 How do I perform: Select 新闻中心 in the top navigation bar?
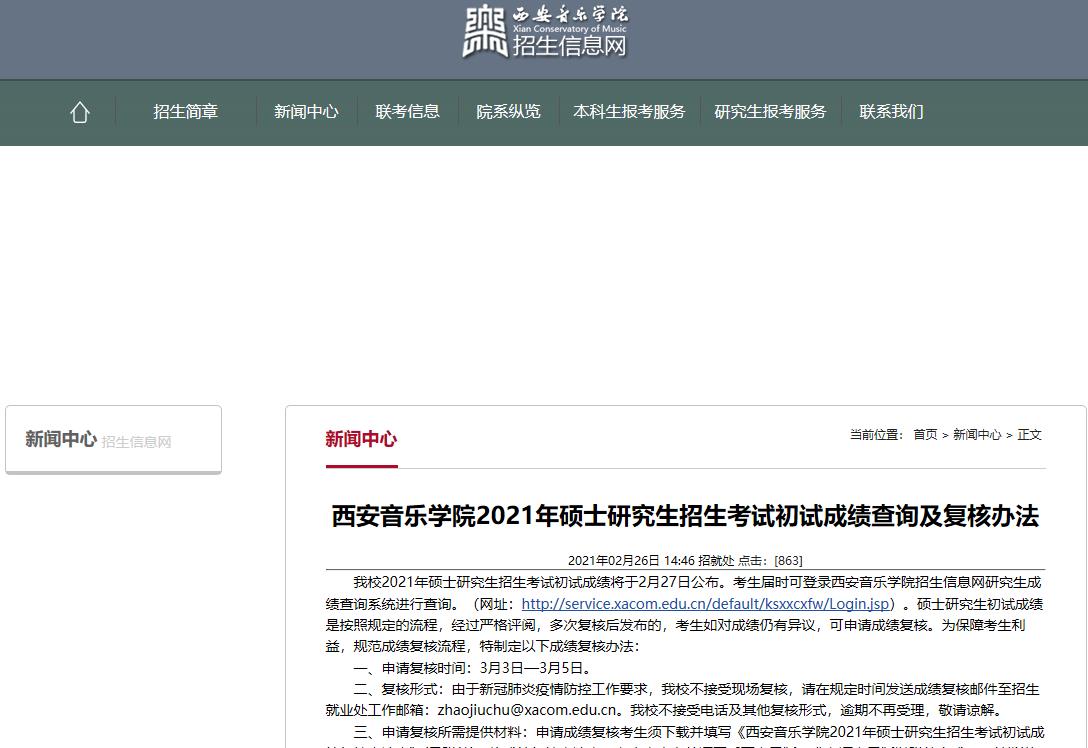(306, 112)
